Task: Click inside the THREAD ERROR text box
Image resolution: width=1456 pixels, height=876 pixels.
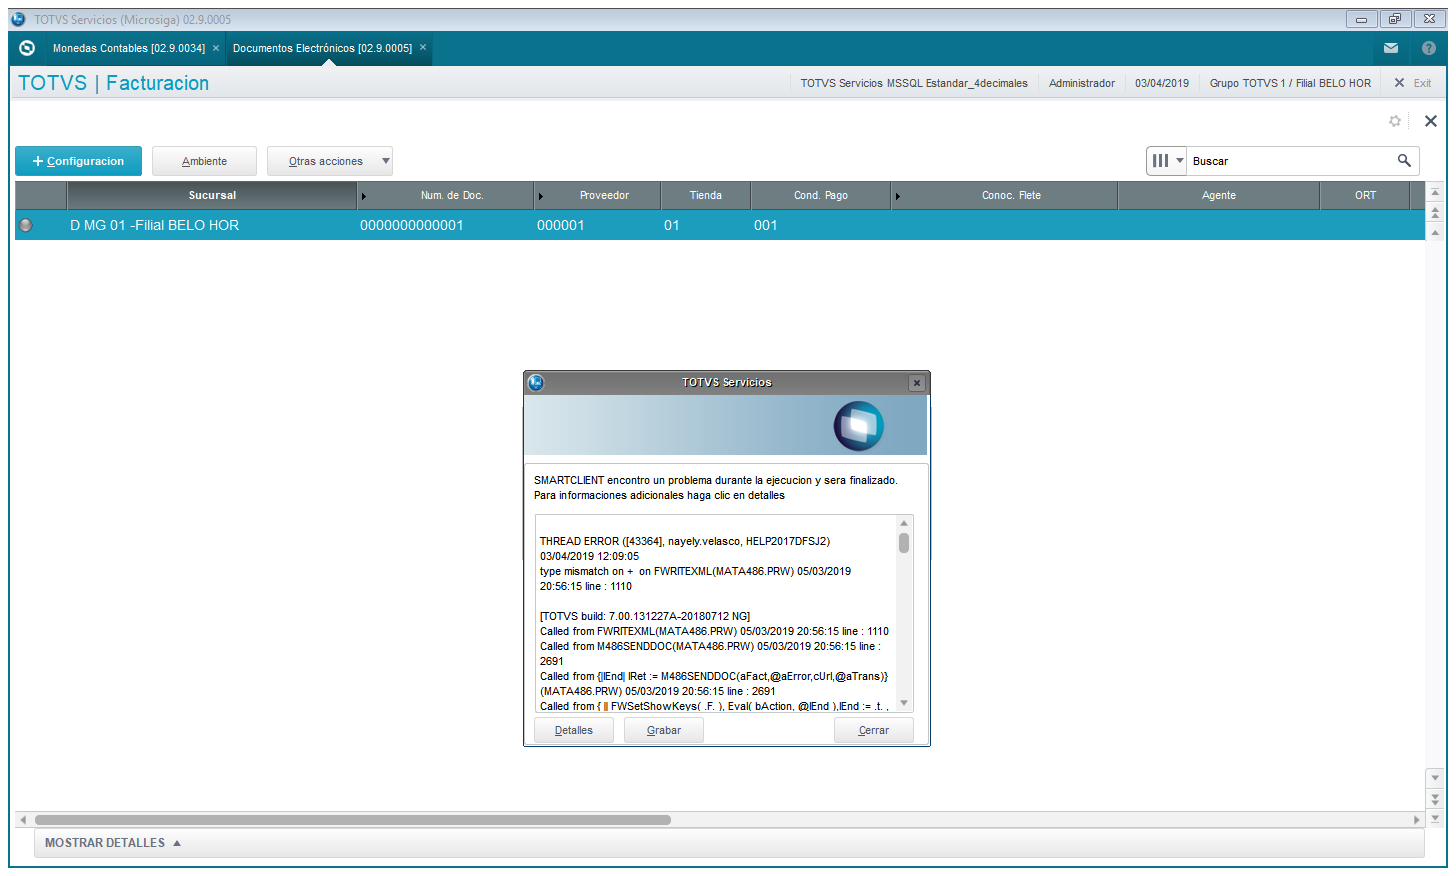Action: tap(716, 613)
